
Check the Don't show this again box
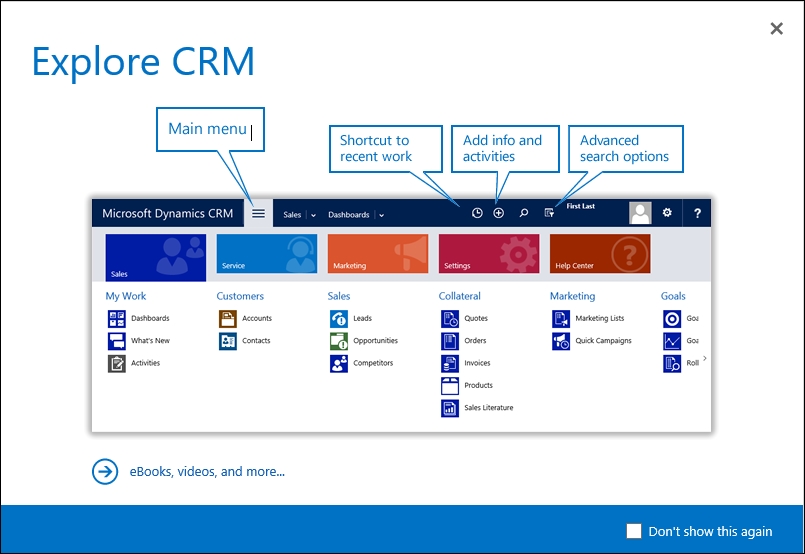634,531
